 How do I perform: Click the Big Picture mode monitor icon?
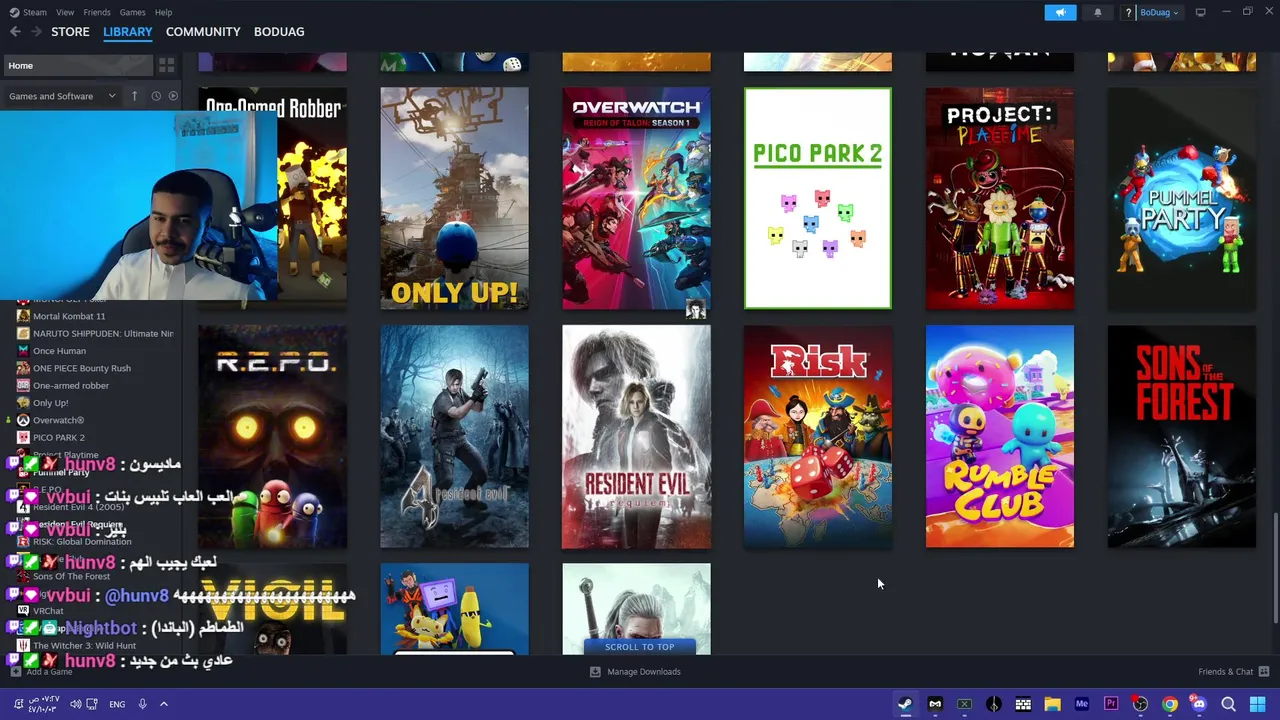[x=1200, y=12]
